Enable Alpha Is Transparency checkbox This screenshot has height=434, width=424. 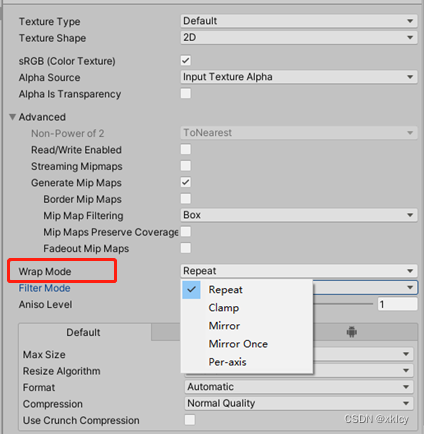click(x=186, y=93)
